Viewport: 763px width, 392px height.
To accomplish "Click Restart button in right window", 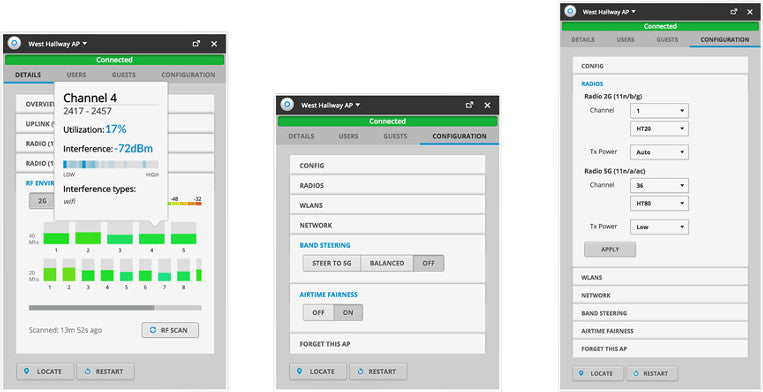I will tap(652, 374).
